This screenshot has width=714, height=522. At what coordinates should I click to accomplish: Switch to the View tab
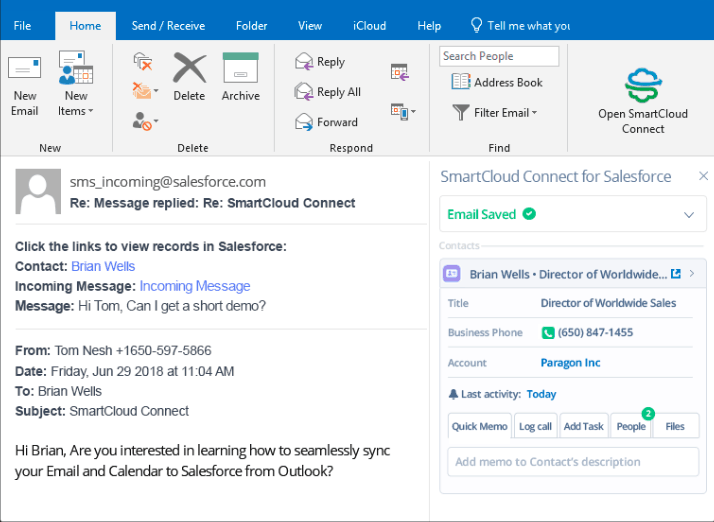point(310,26)
